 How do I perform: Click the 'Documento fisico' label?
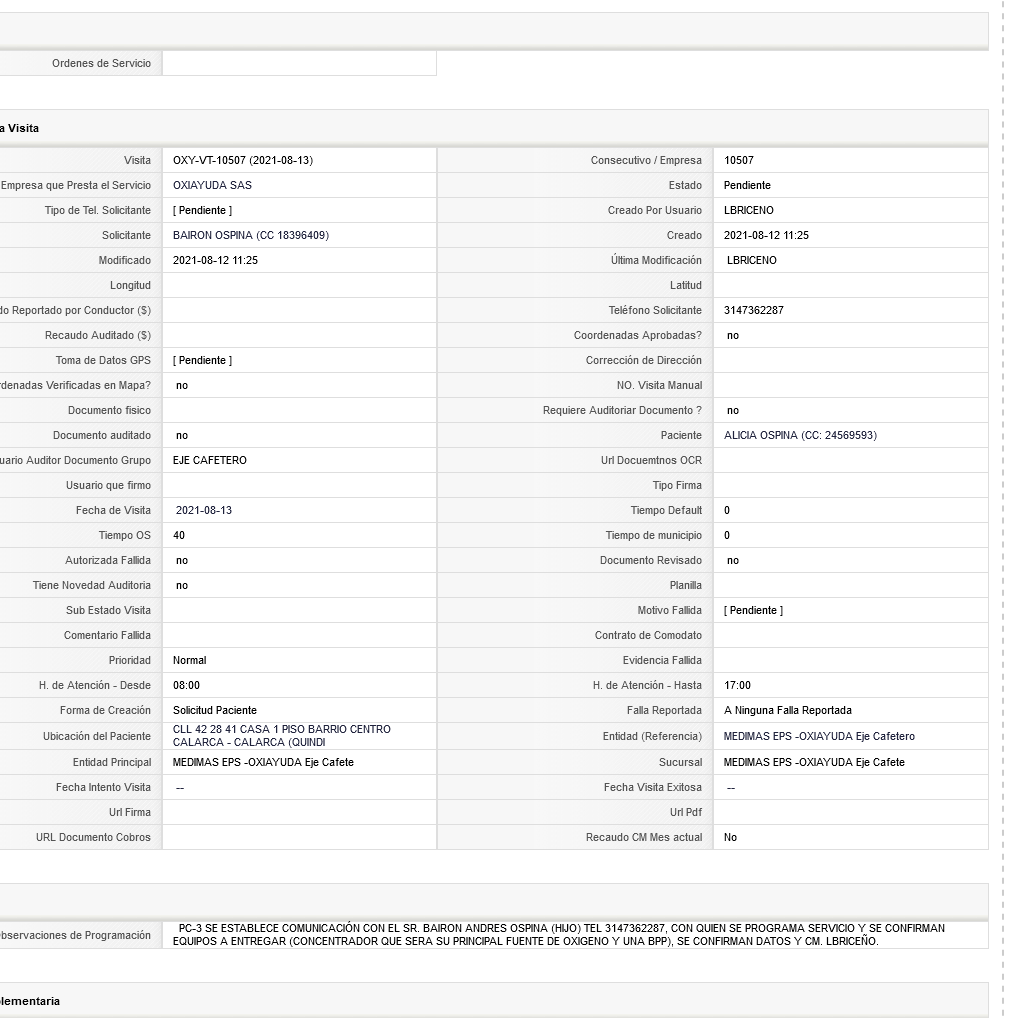109,410
